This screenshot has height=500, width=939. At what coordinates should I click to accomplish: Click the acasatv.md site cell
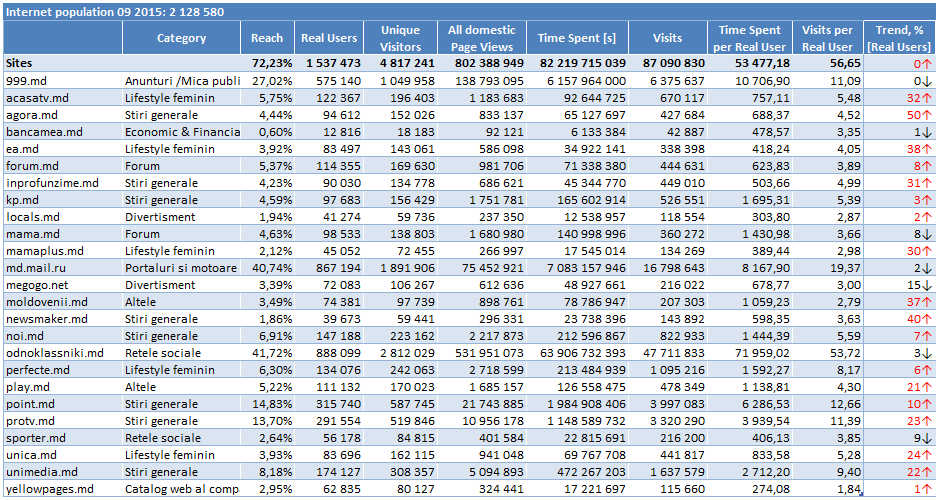coord(62,98)
